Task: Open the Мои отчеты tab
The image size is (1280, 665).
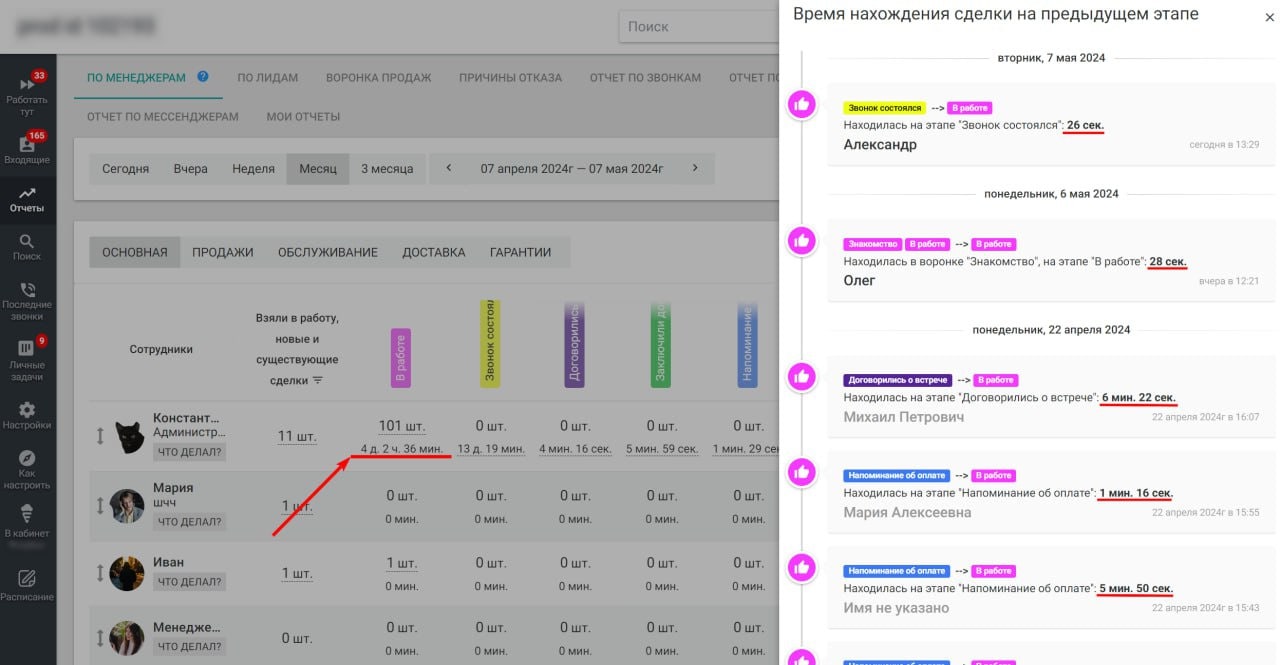Action: pyautogui.click(x=303, y=116)
